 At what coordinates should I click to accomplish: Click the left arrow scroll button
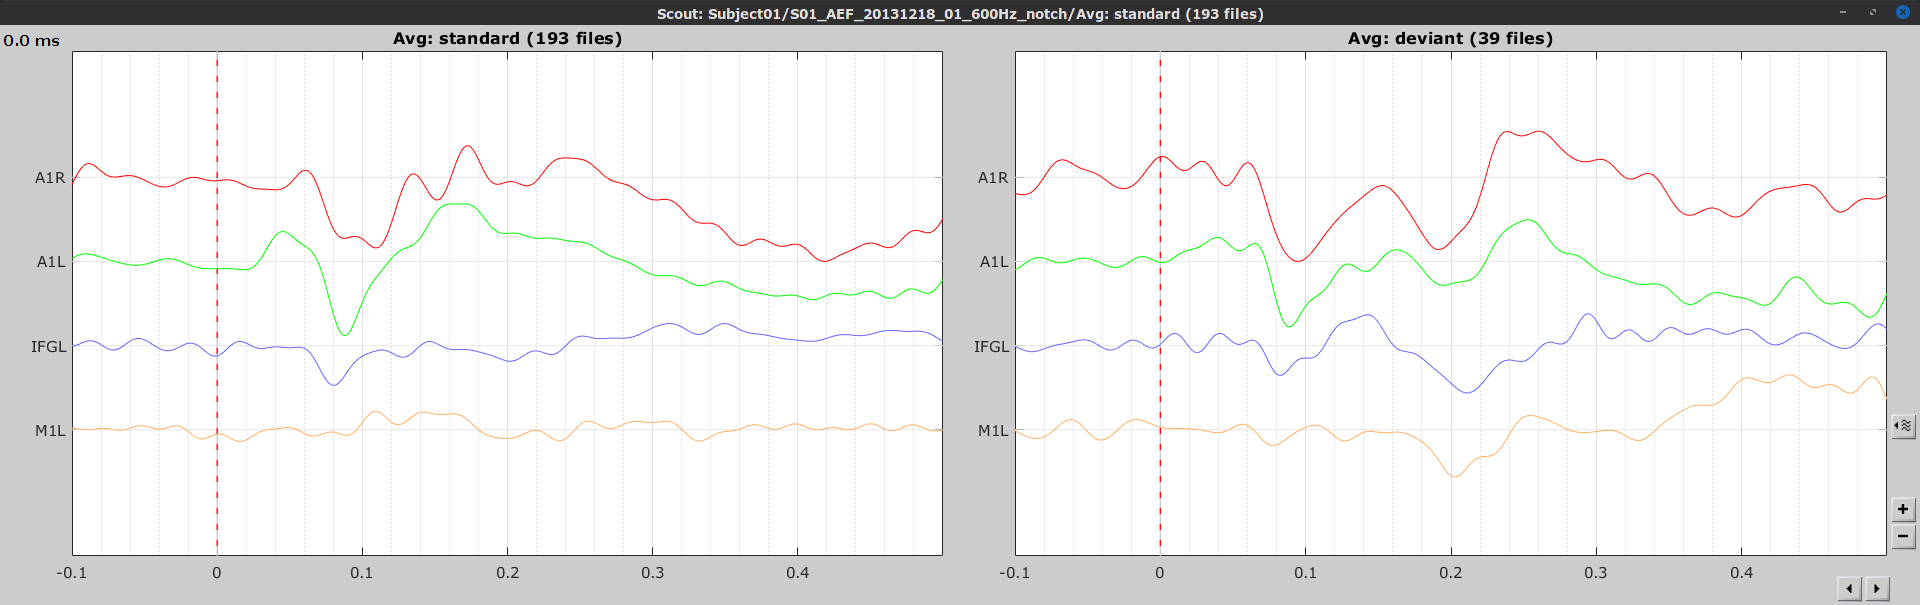pos(1850,589)
